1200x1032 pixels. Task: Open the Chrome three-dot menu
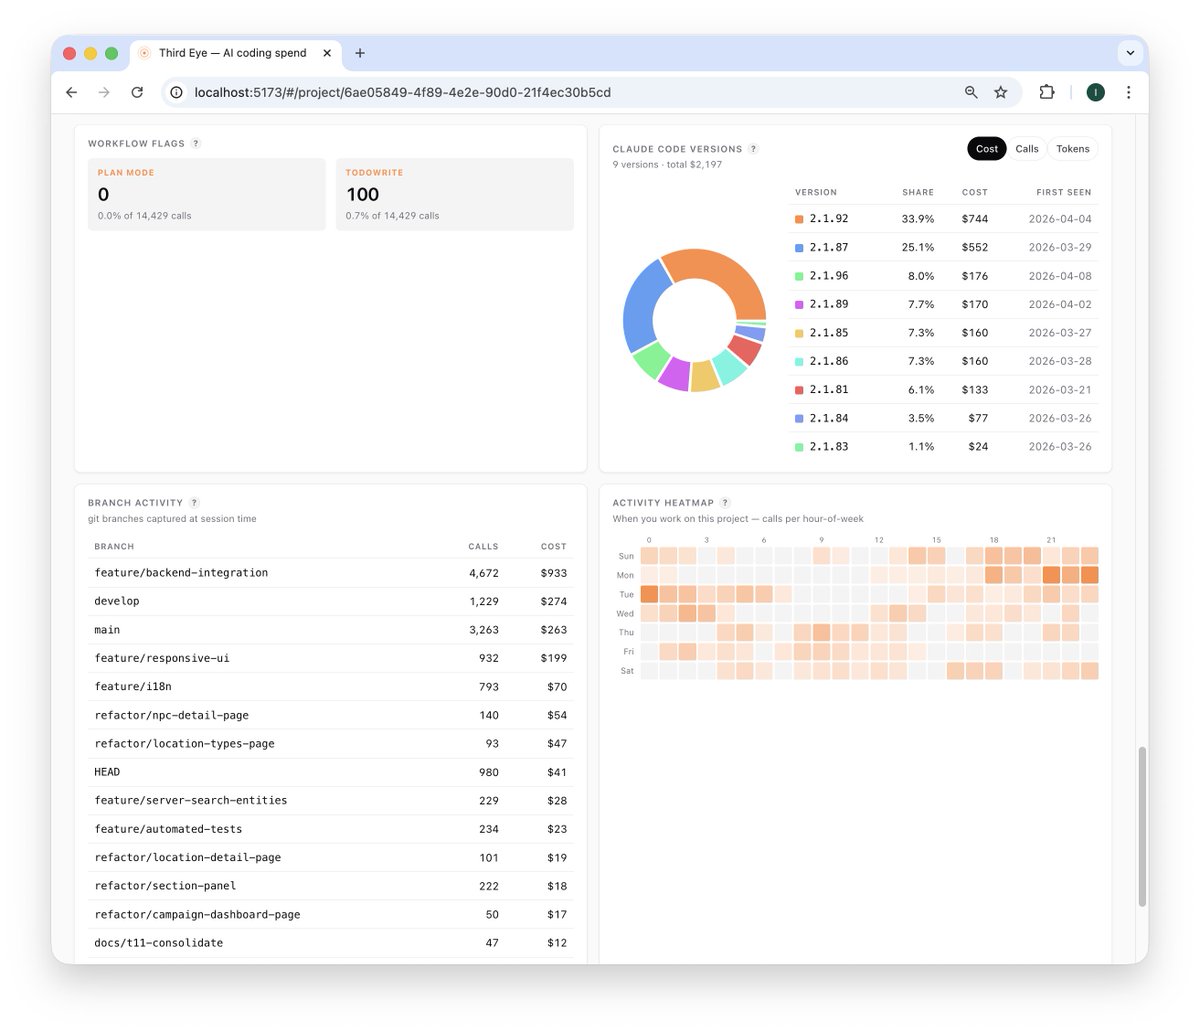pyautogui.click(x=1128, y=92)
